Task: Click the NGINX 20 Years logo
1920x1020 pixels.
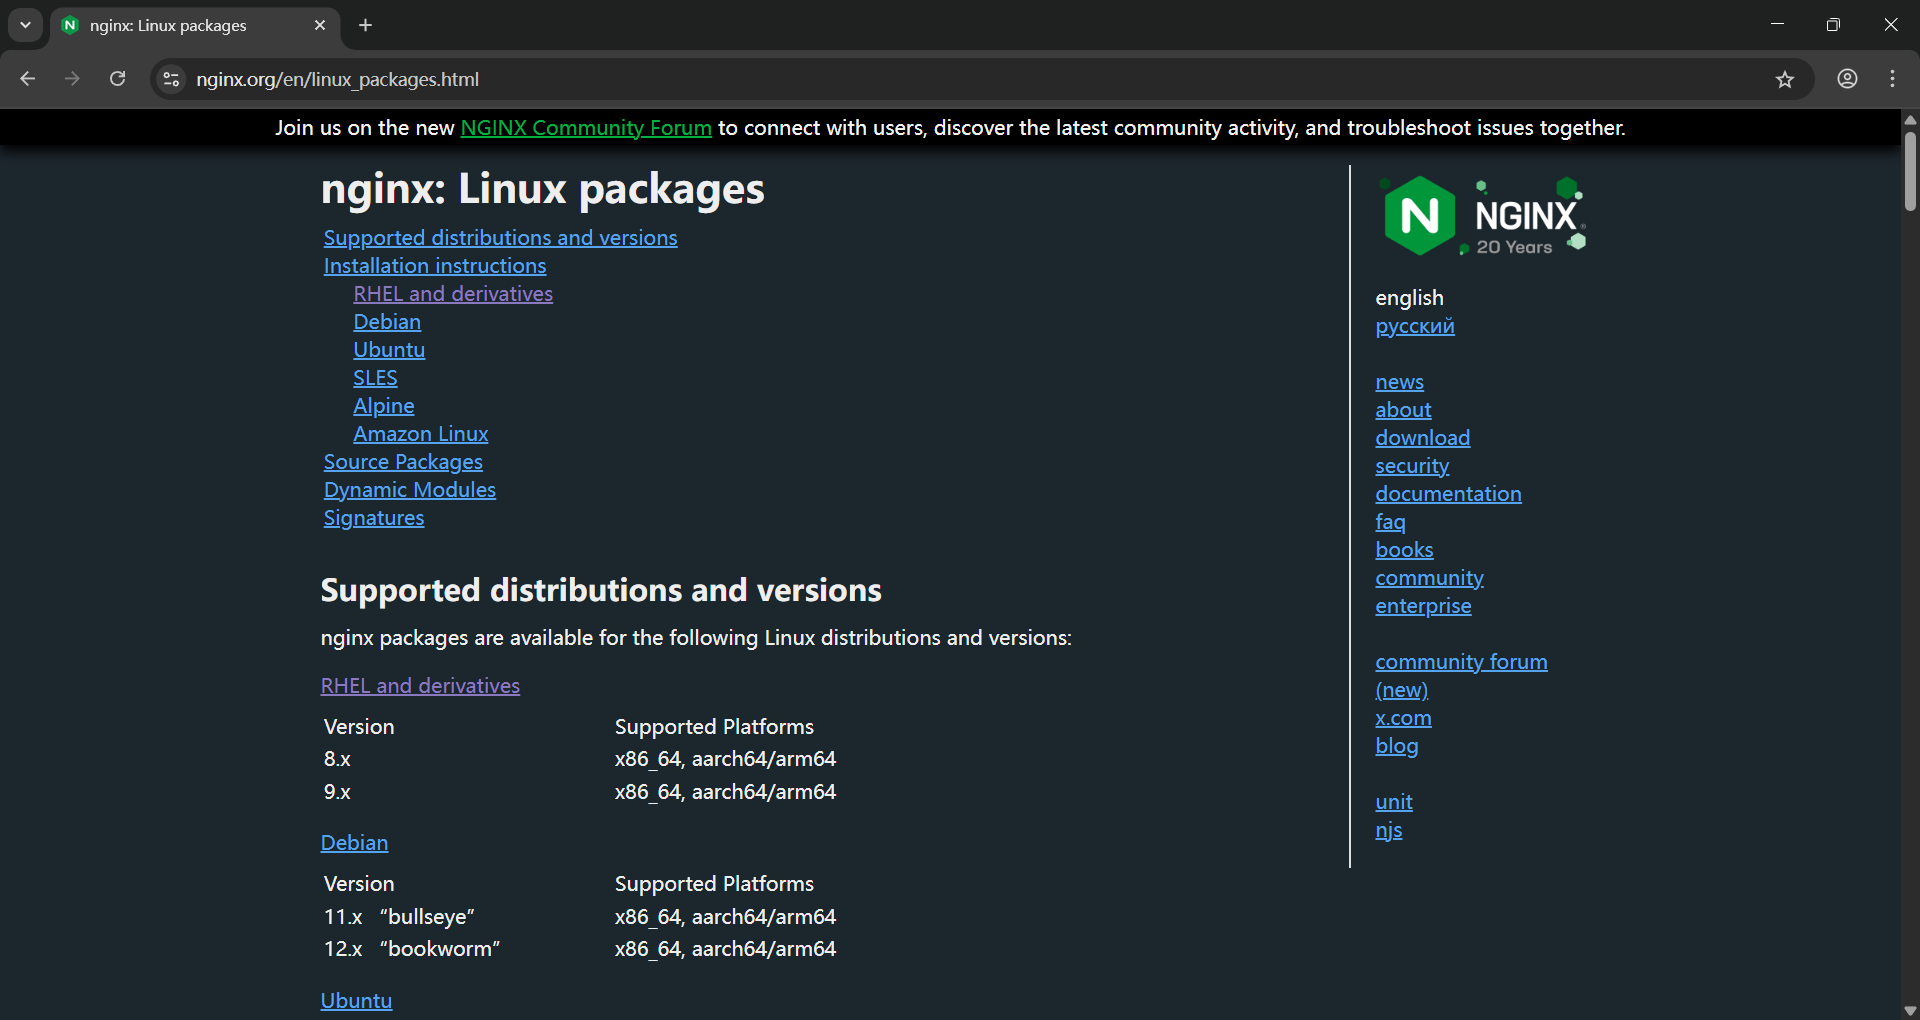Action: tap(1482, 216)
